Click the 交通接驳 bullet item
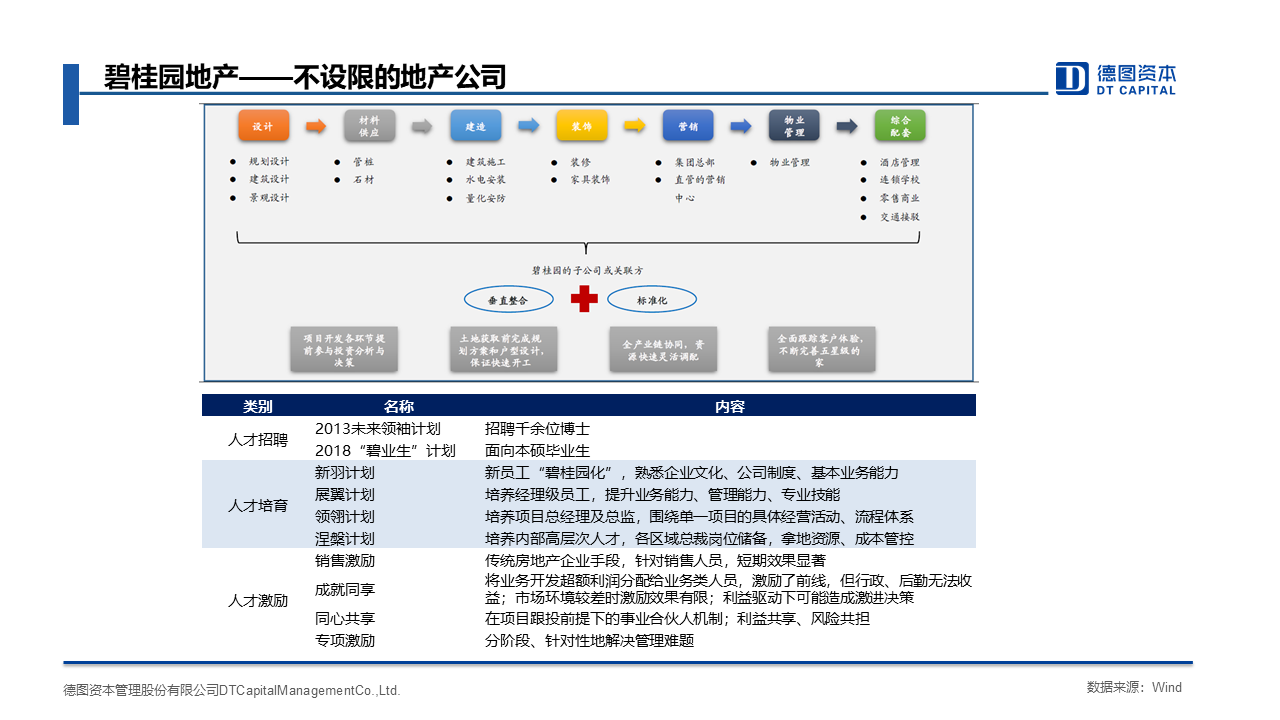1280x720 pixels. 900,216
